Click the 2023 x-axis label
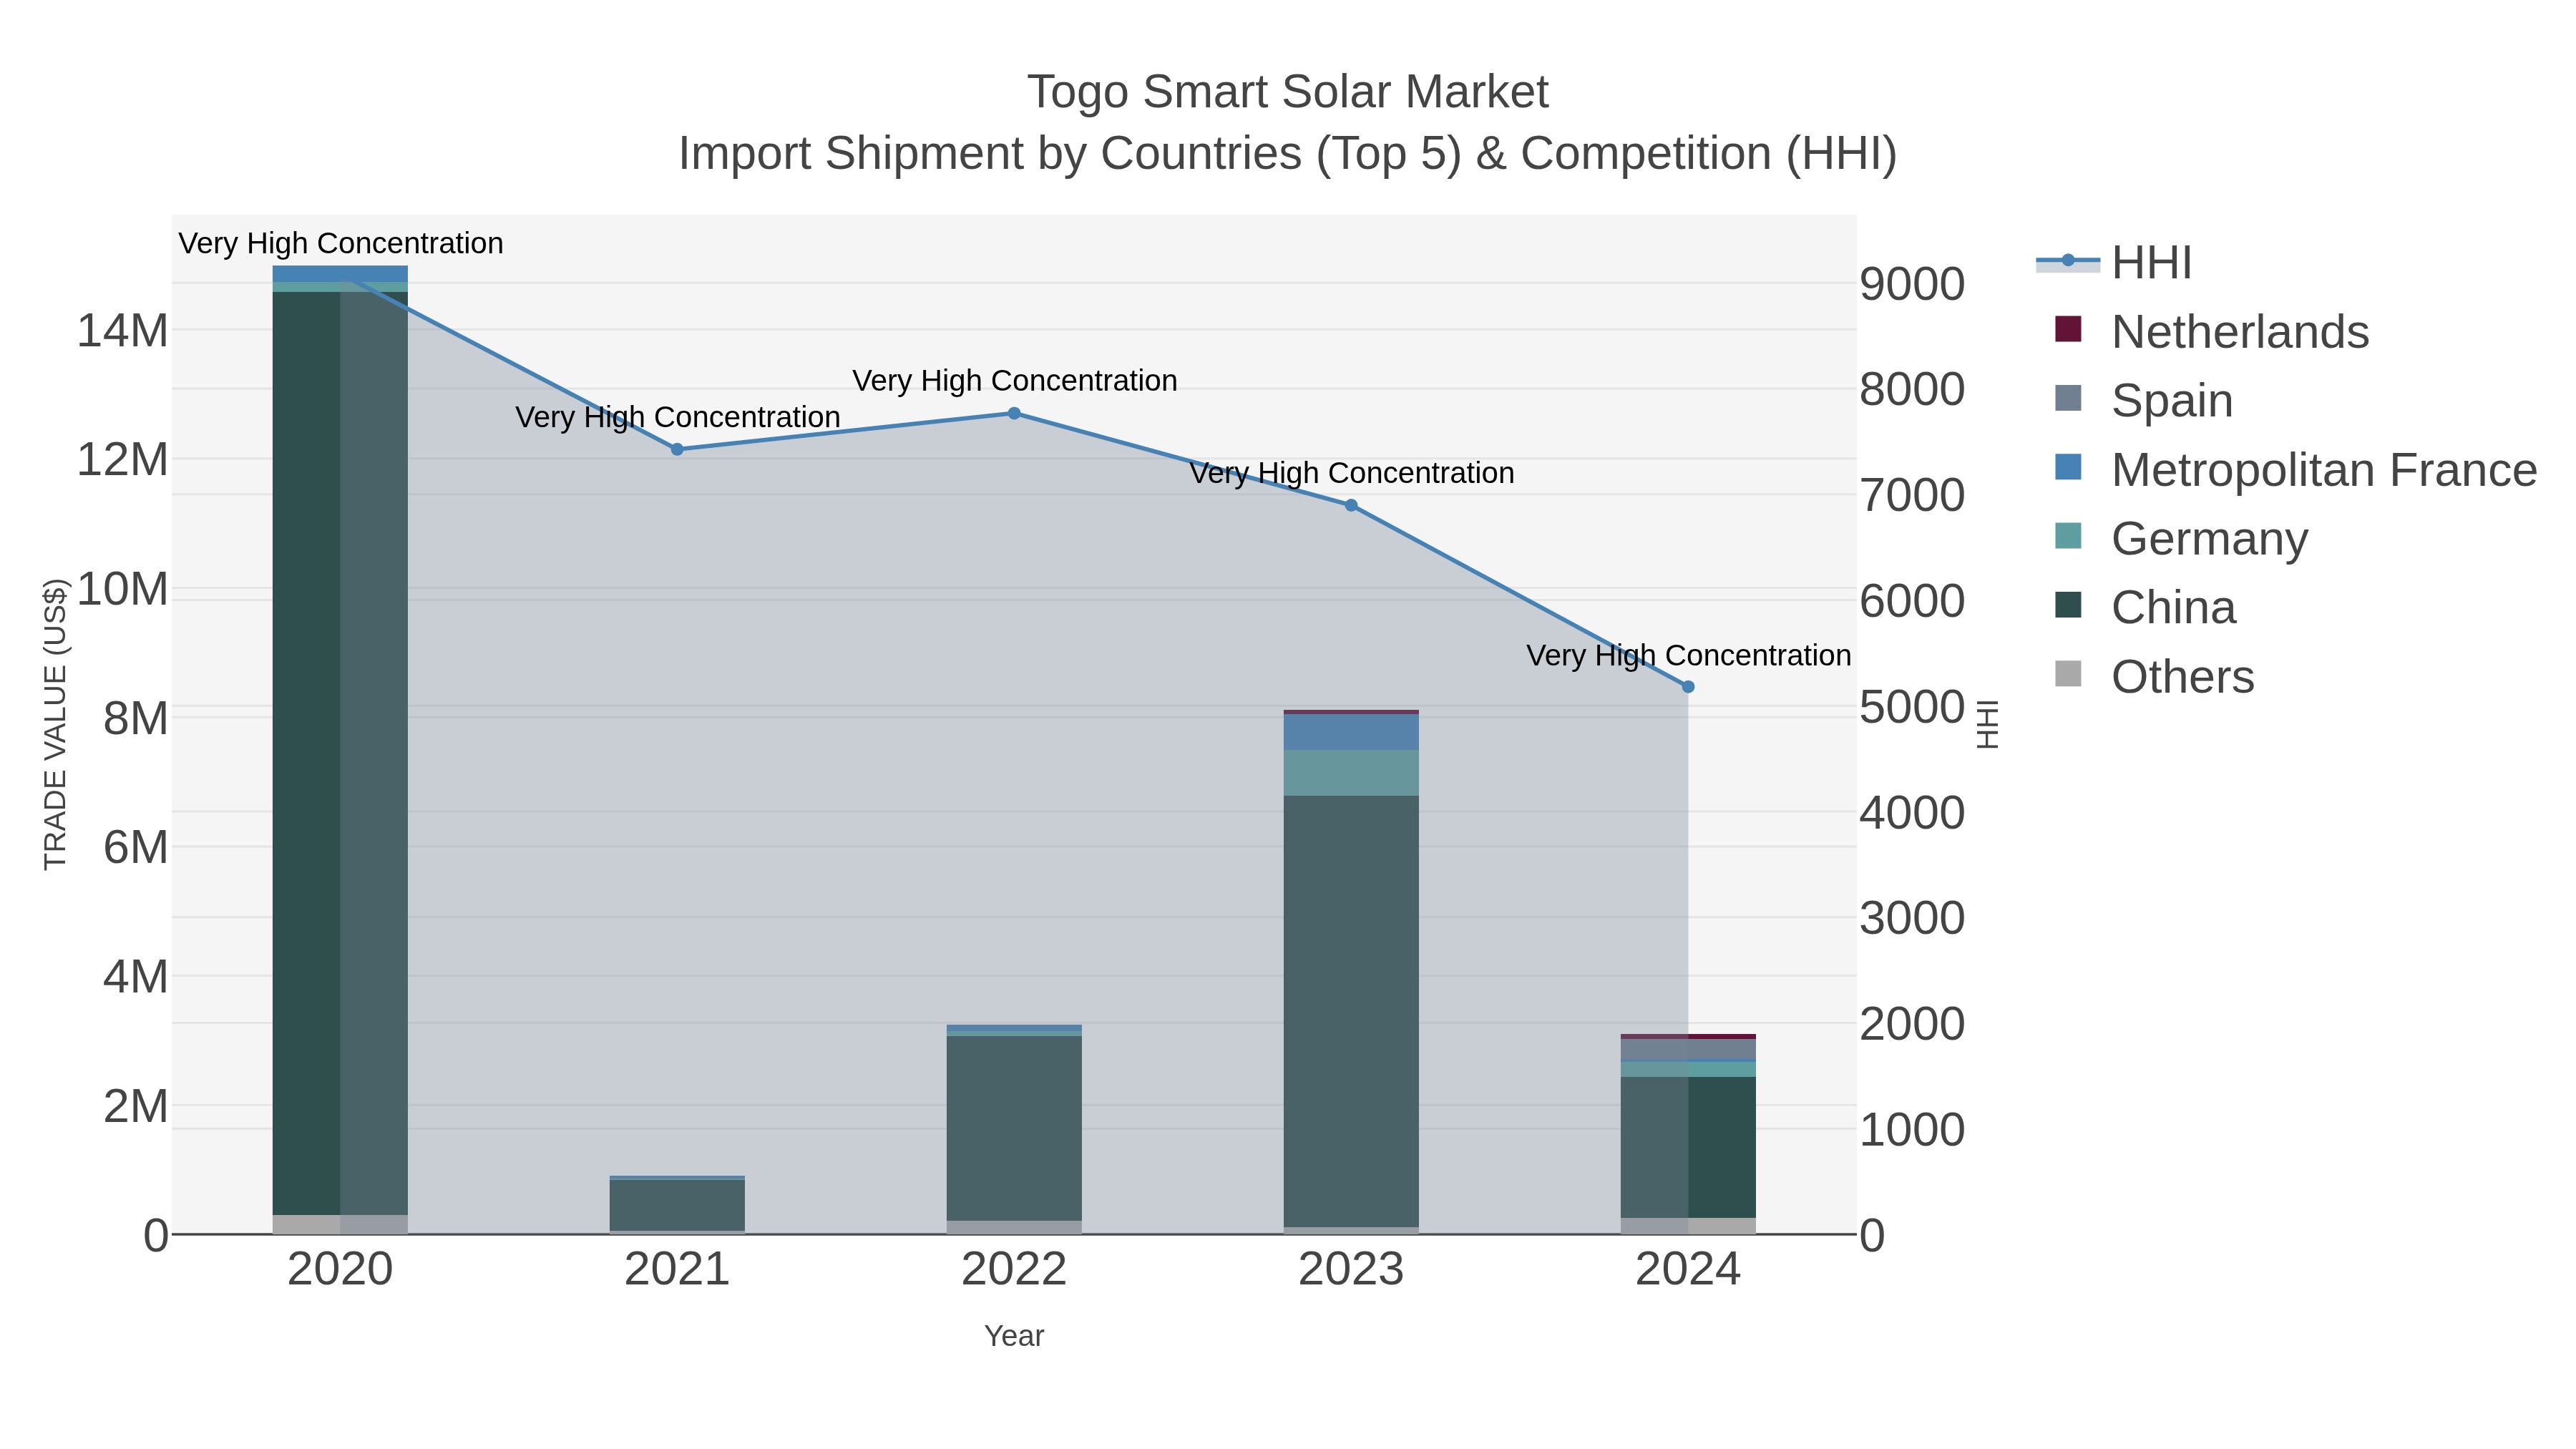The image size is (2576, 1449). (1351, 1270)
